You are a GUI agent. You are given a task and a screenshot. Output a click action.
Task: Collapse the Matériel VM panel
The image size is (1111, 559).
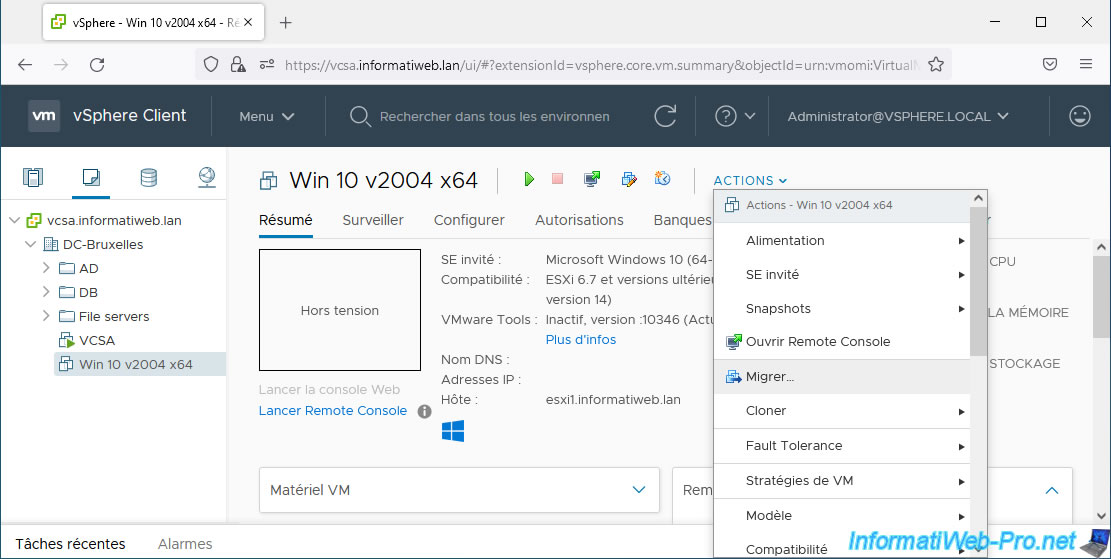(x=639, y=490)
